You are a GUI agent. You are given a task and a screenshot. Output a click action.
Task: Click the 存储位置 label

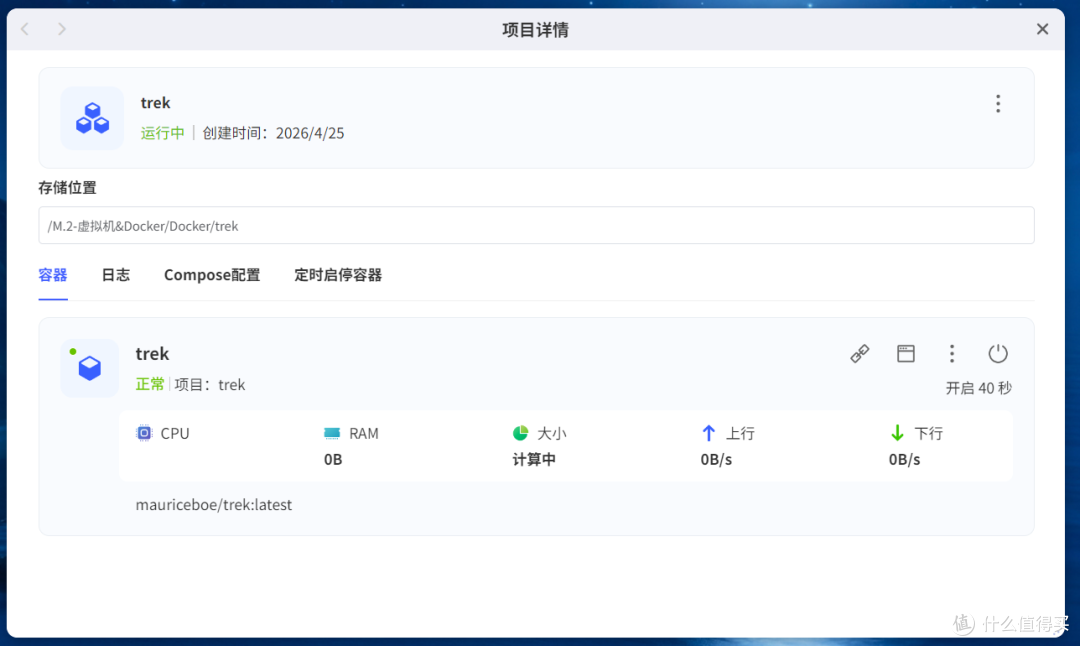(x=68, y=187)
